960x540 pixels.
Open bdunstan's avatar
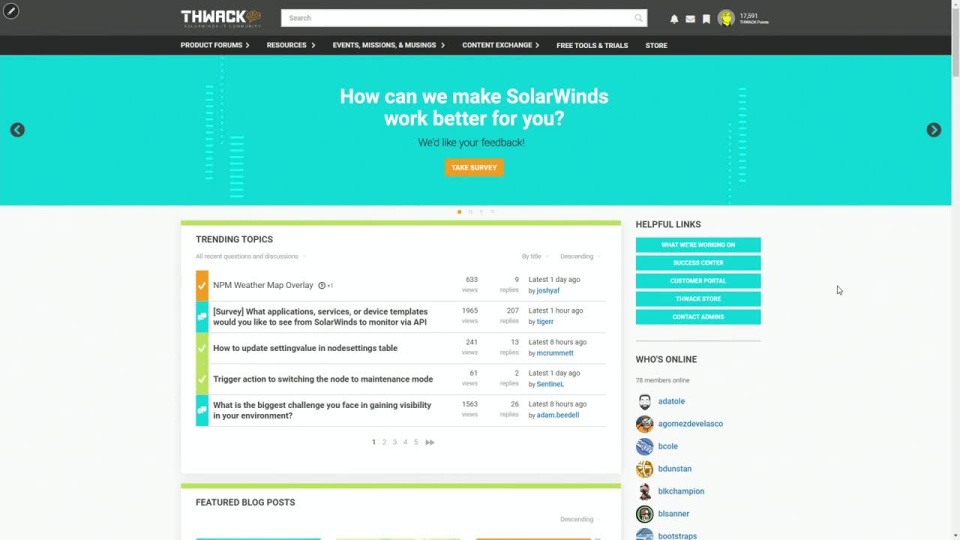coord(645,468)
